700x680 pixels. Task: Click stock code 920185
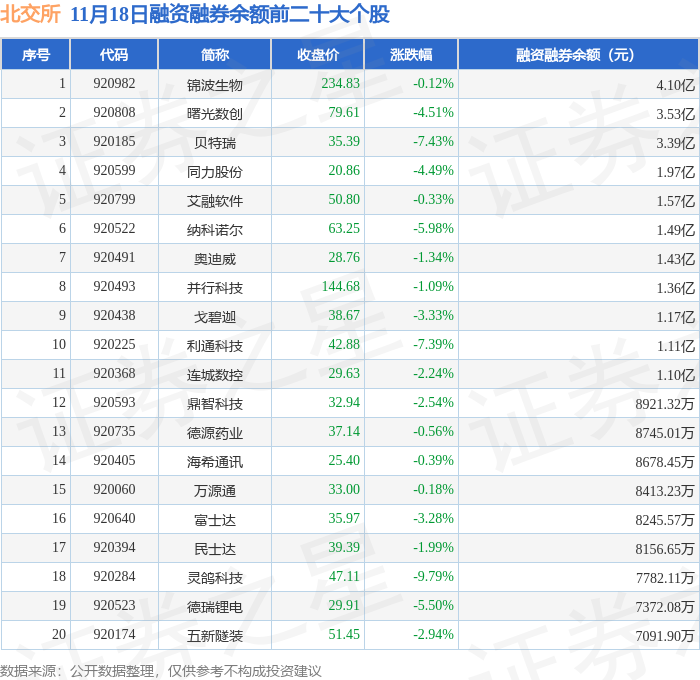tap(114, 142)
